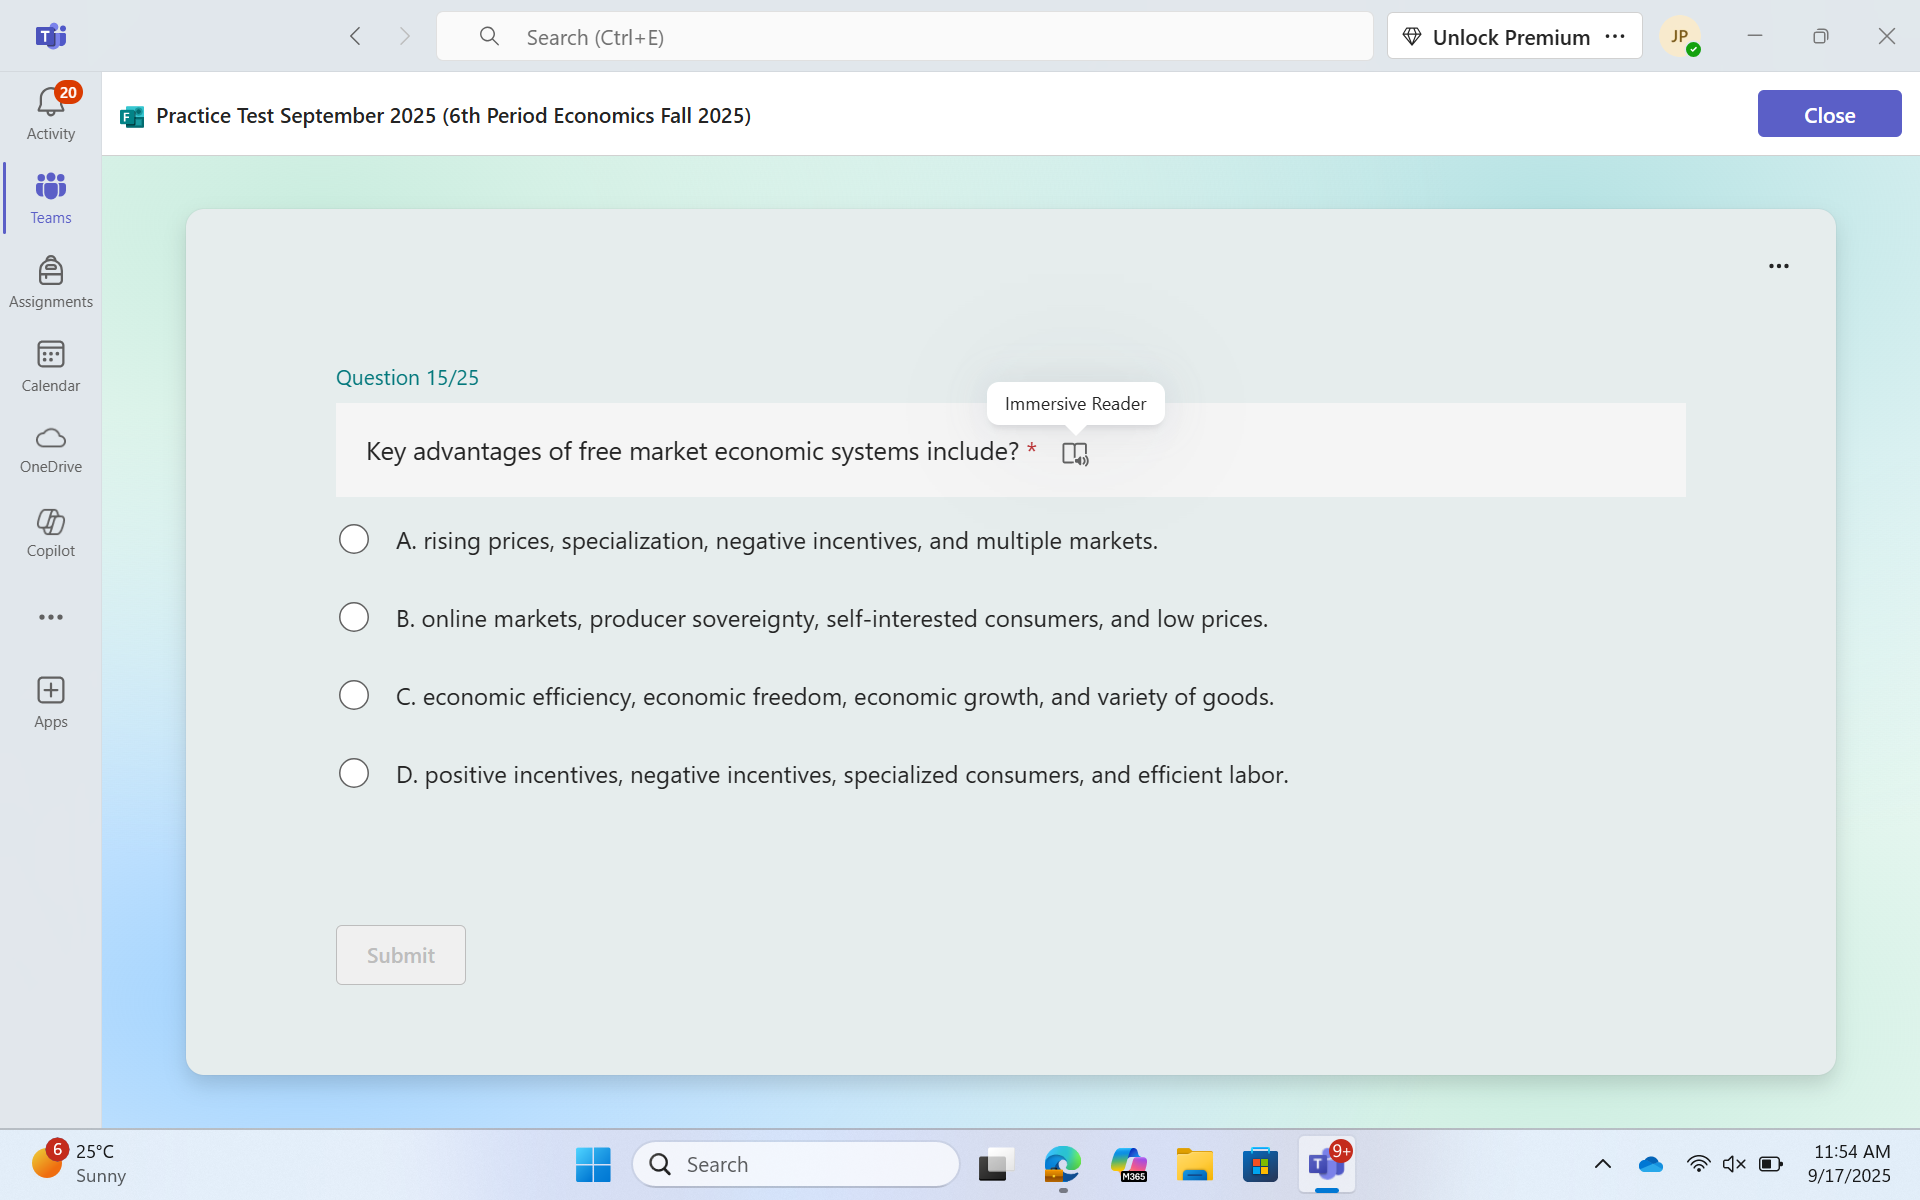1920x1200 pixels.
Task: Launch Copilot from the sidebar
Action: [x=50, y=532]
